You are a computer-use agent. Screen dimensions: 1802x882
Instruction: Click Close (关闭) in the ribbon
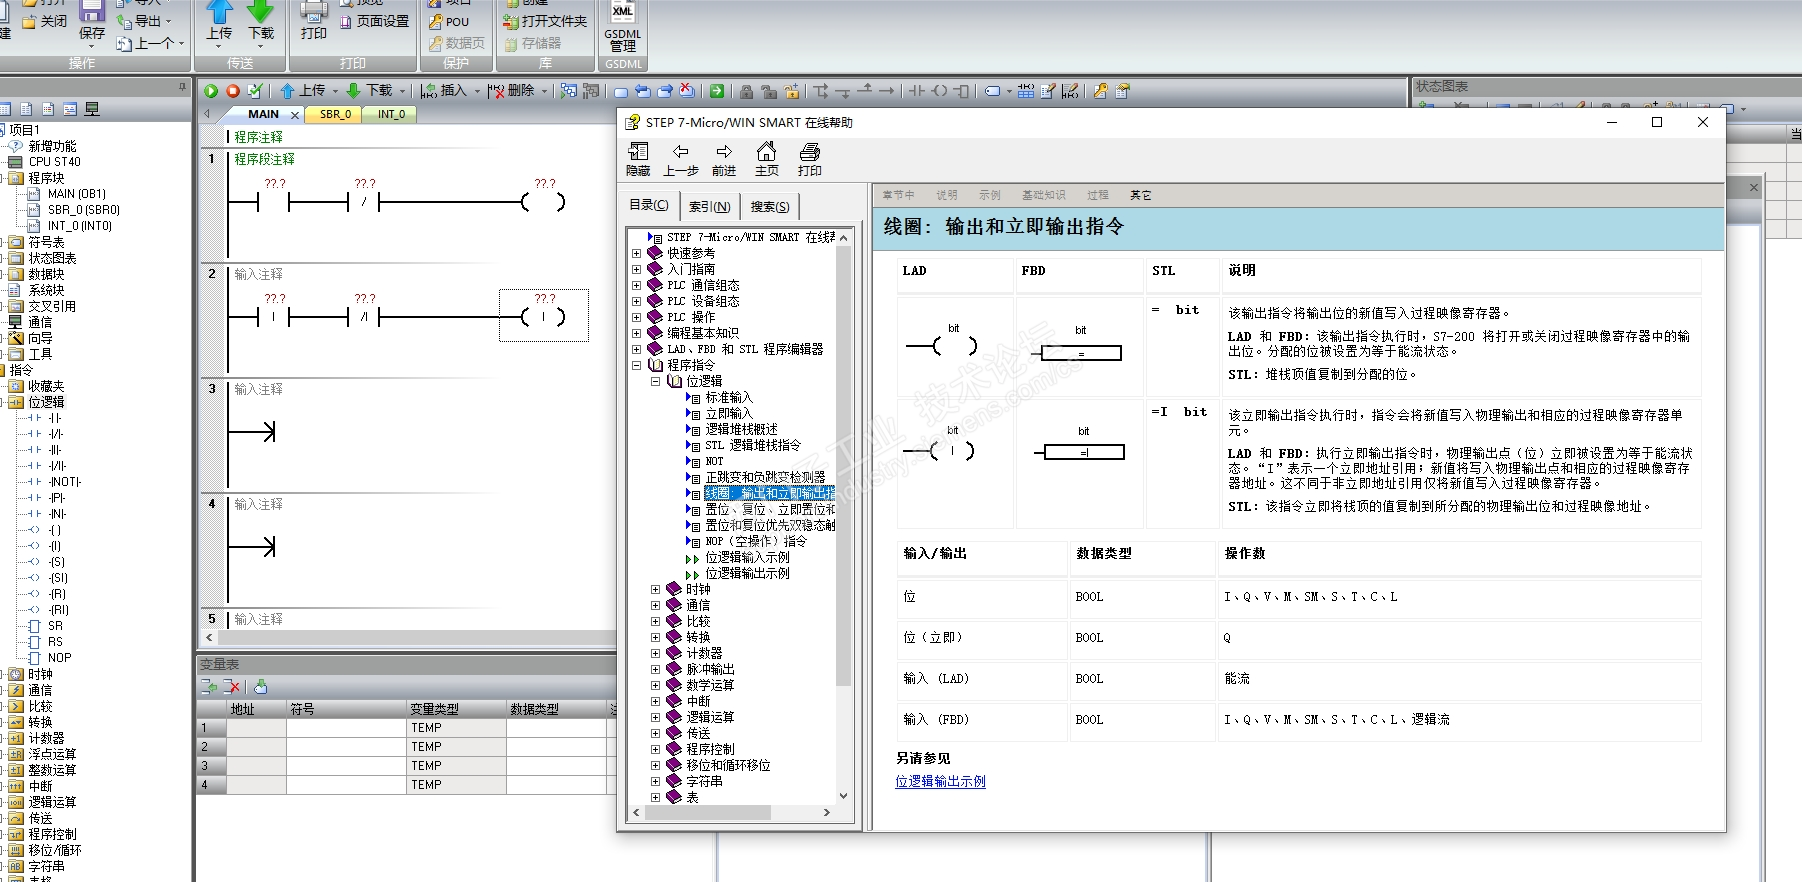pos(45,21)
